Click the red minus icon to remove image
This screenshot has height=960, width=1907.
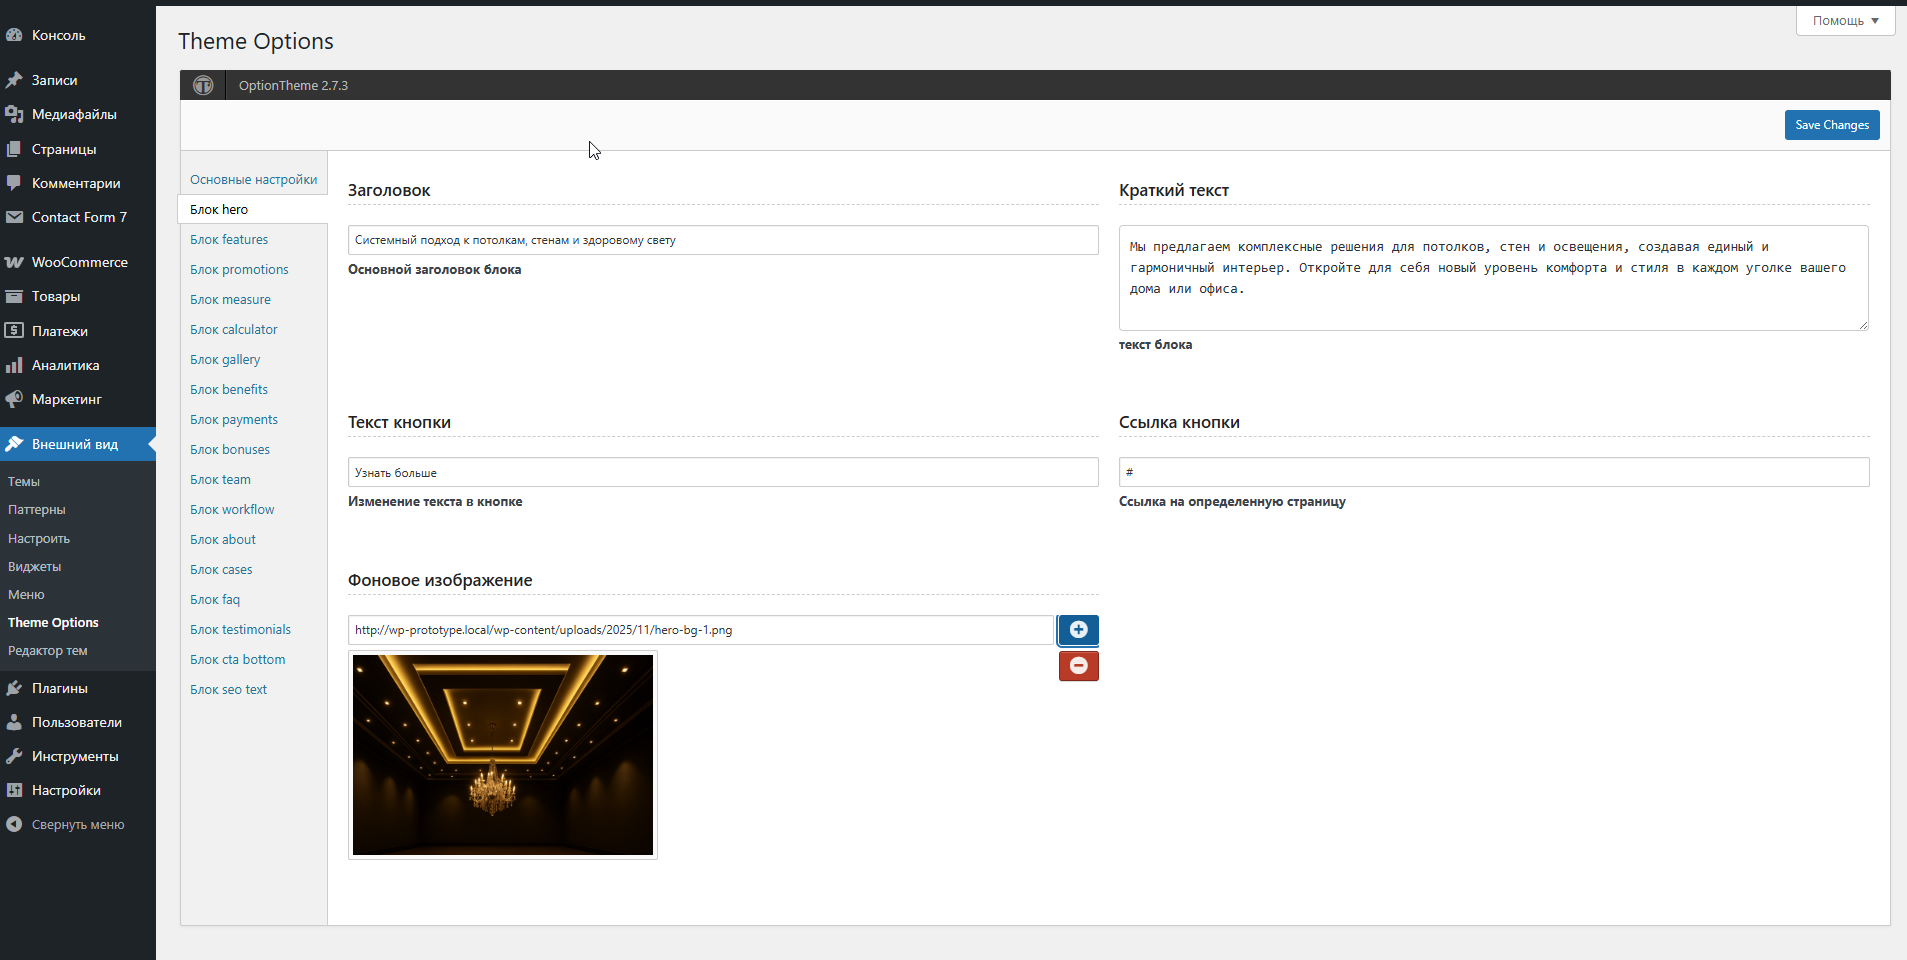tap(1078, 666)
